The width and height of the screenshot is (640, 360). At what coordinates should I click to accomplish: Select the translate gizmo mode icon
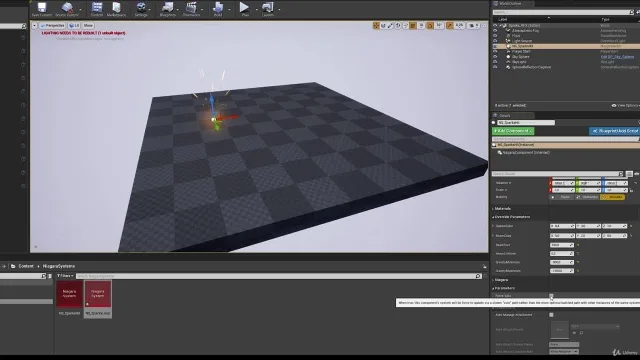(376, 26)
